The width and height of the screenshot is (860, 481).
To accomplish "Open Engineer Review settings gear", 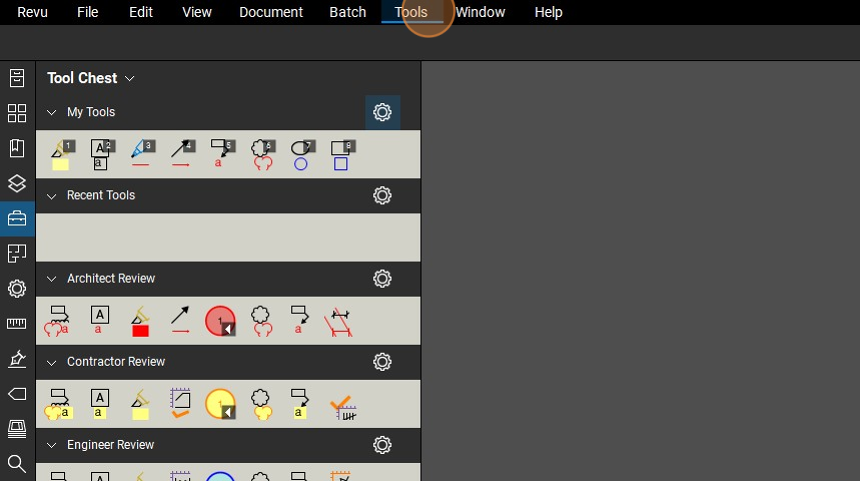I will 382,445.
